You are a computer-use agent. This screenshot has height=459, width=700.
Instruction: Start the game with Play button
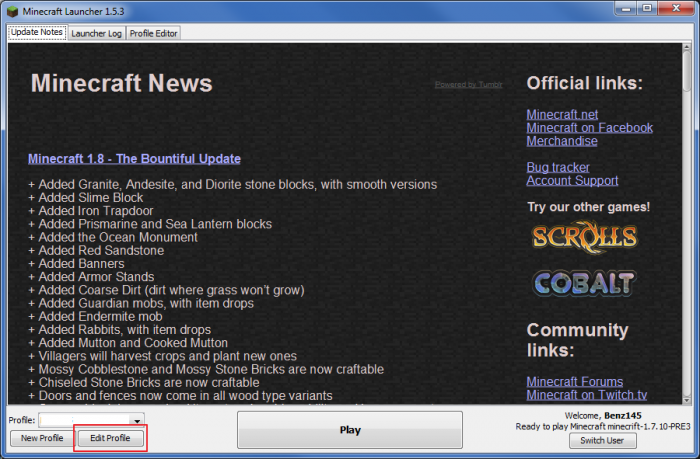tap(350, 430)
